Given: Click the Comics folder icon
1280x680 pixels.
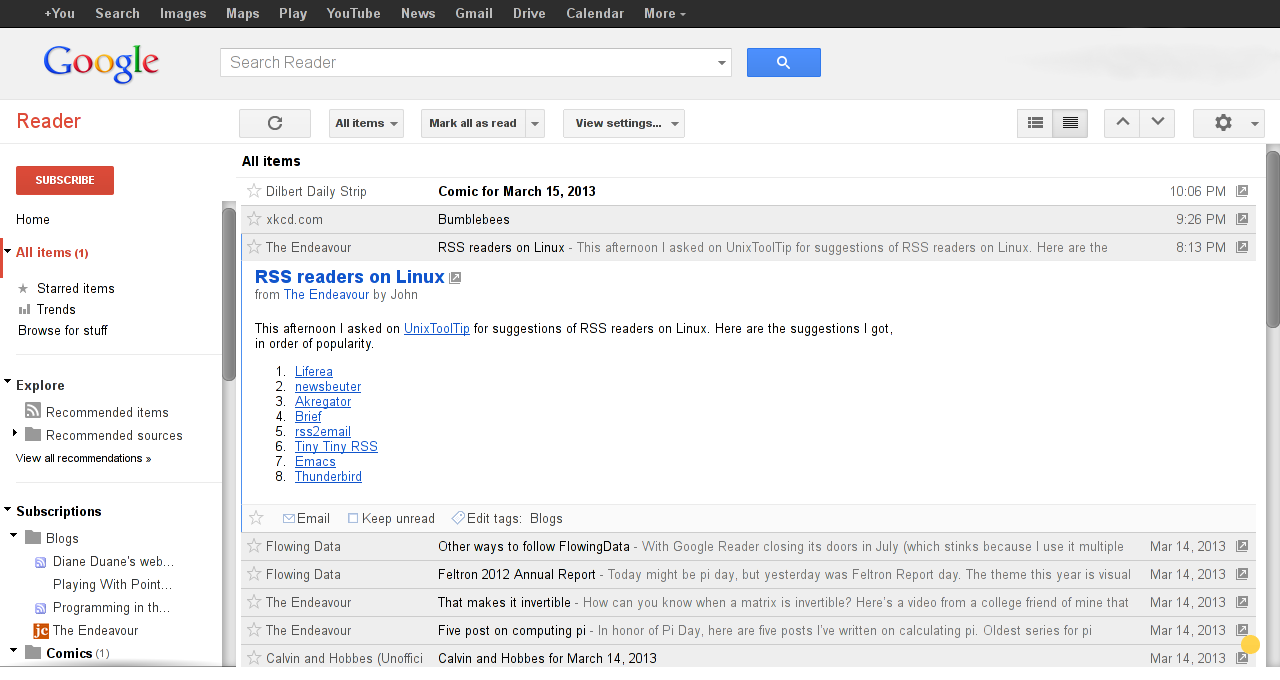Looking at the screenshot, I should [33, 652].
